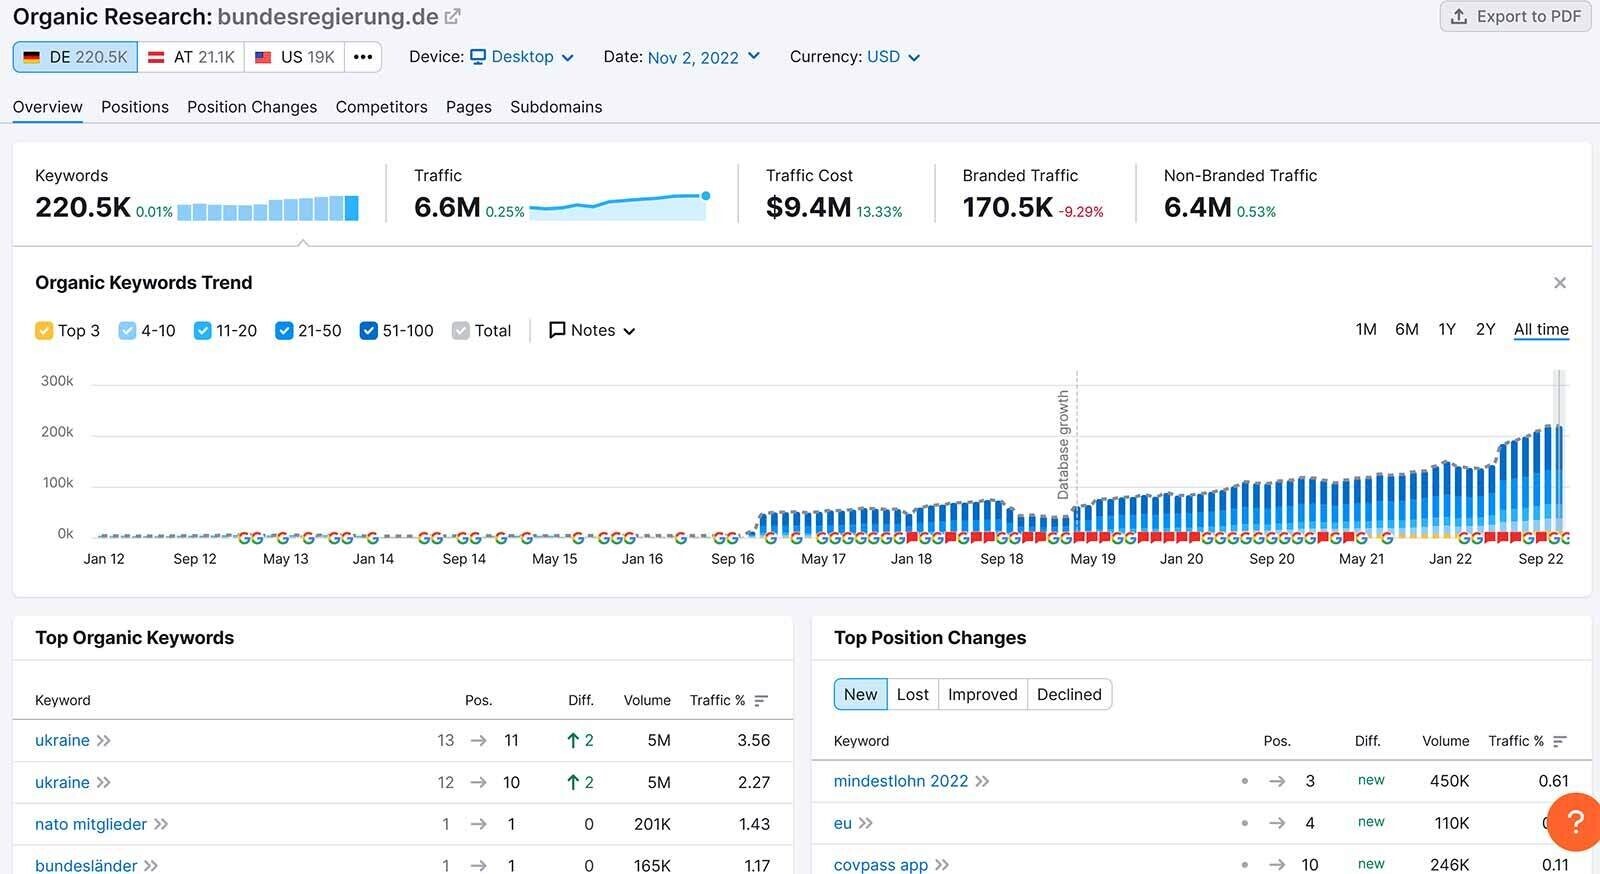Close the Organic Keywords Trend panel

pos(1559,283)
